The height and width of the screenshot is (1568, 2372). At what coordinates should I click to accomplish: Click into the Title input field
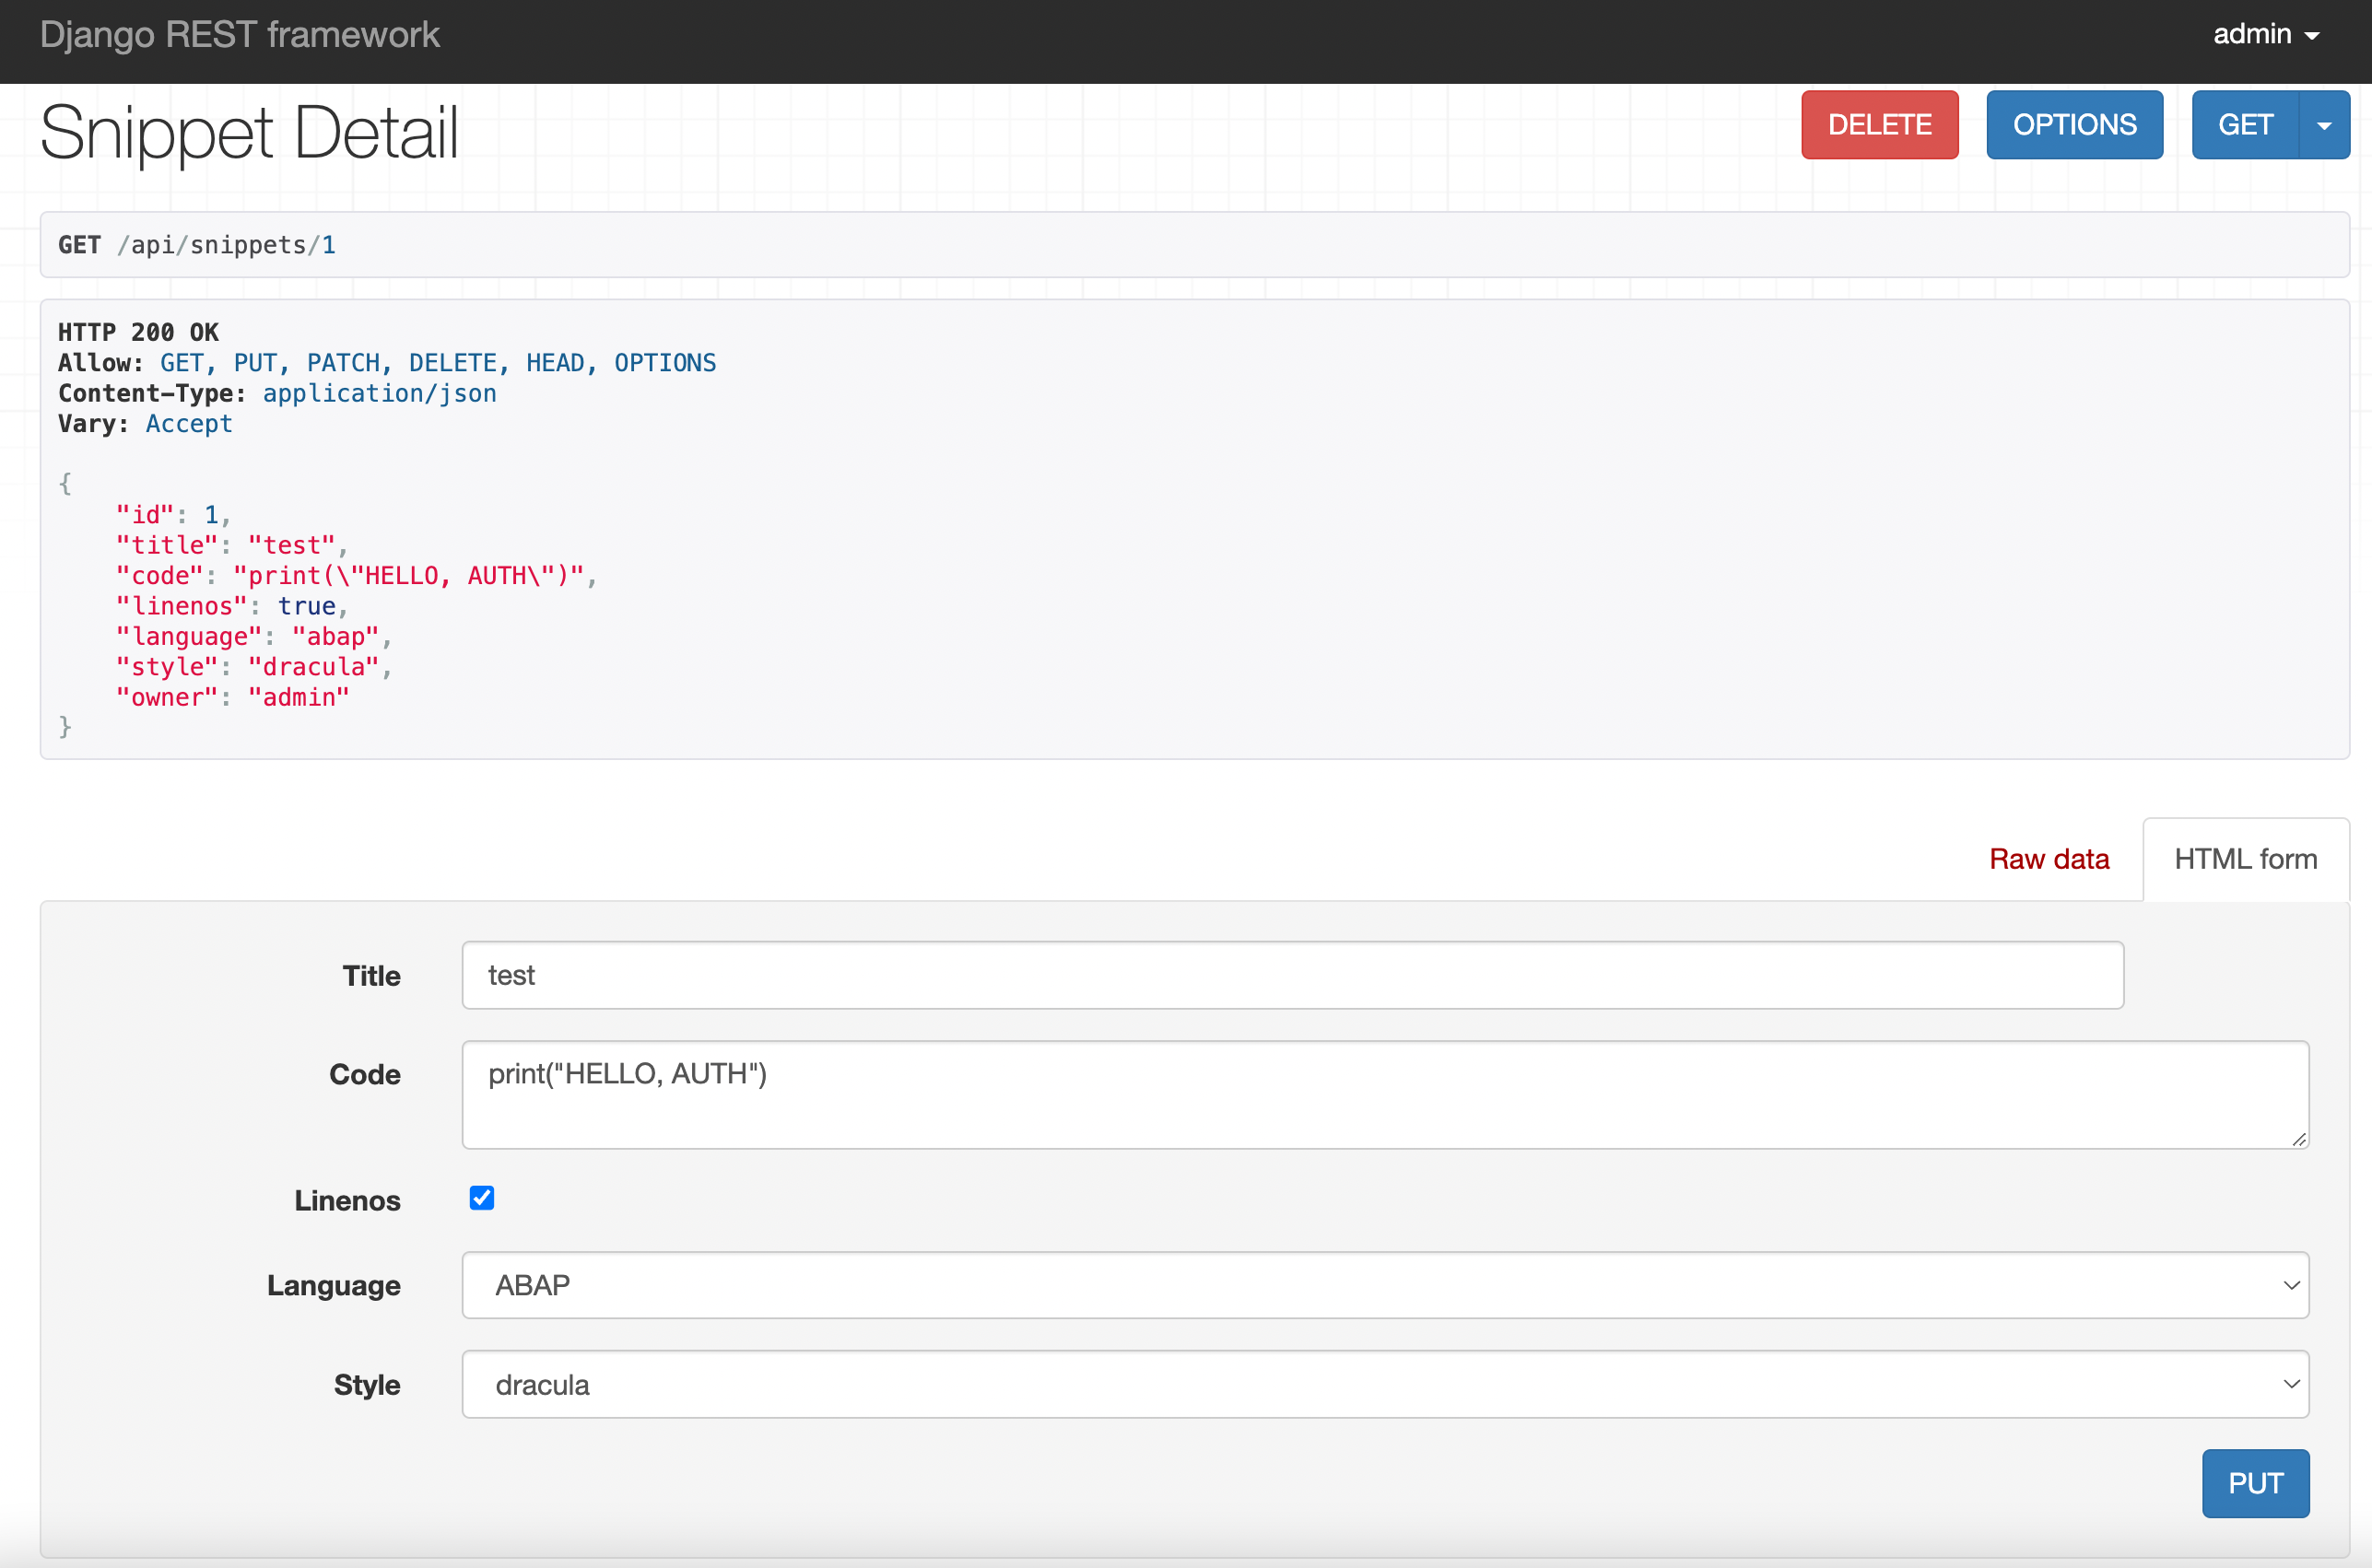tap(1292, 975)
